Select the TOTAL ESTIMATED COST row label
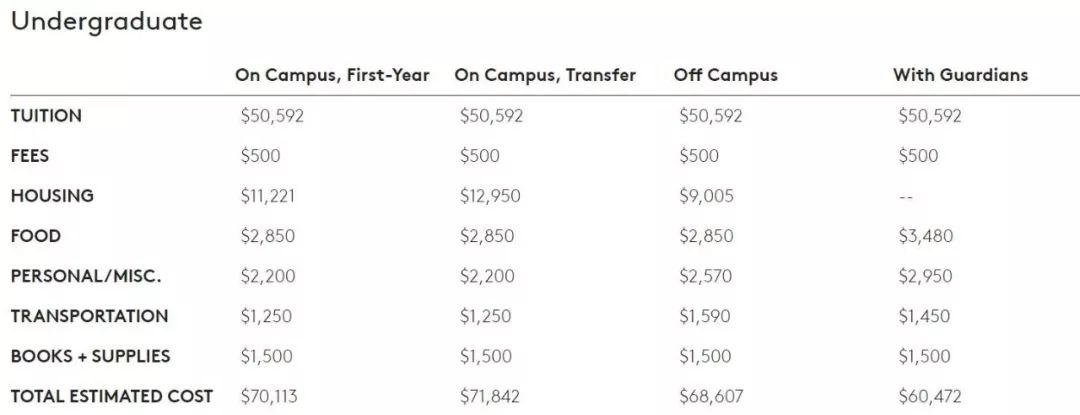 (112, 396)
